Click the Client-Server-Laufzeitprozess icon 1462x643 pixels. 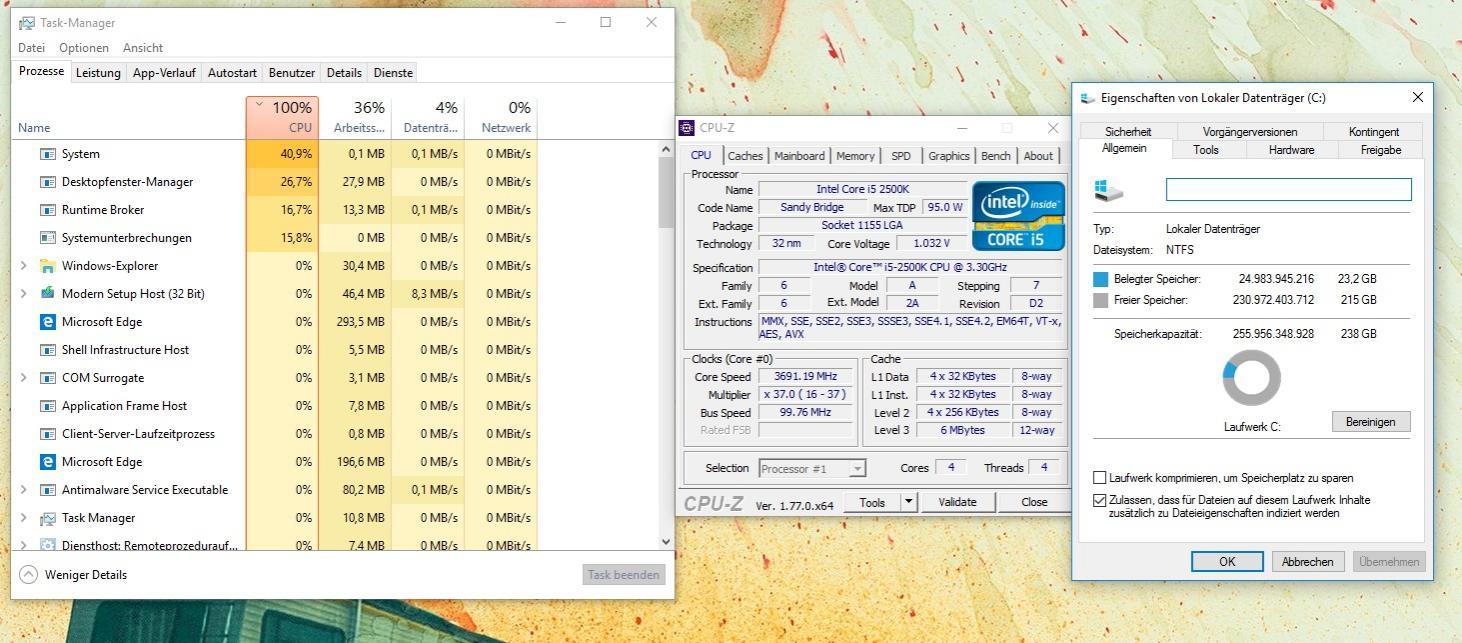tap(47, 434)
